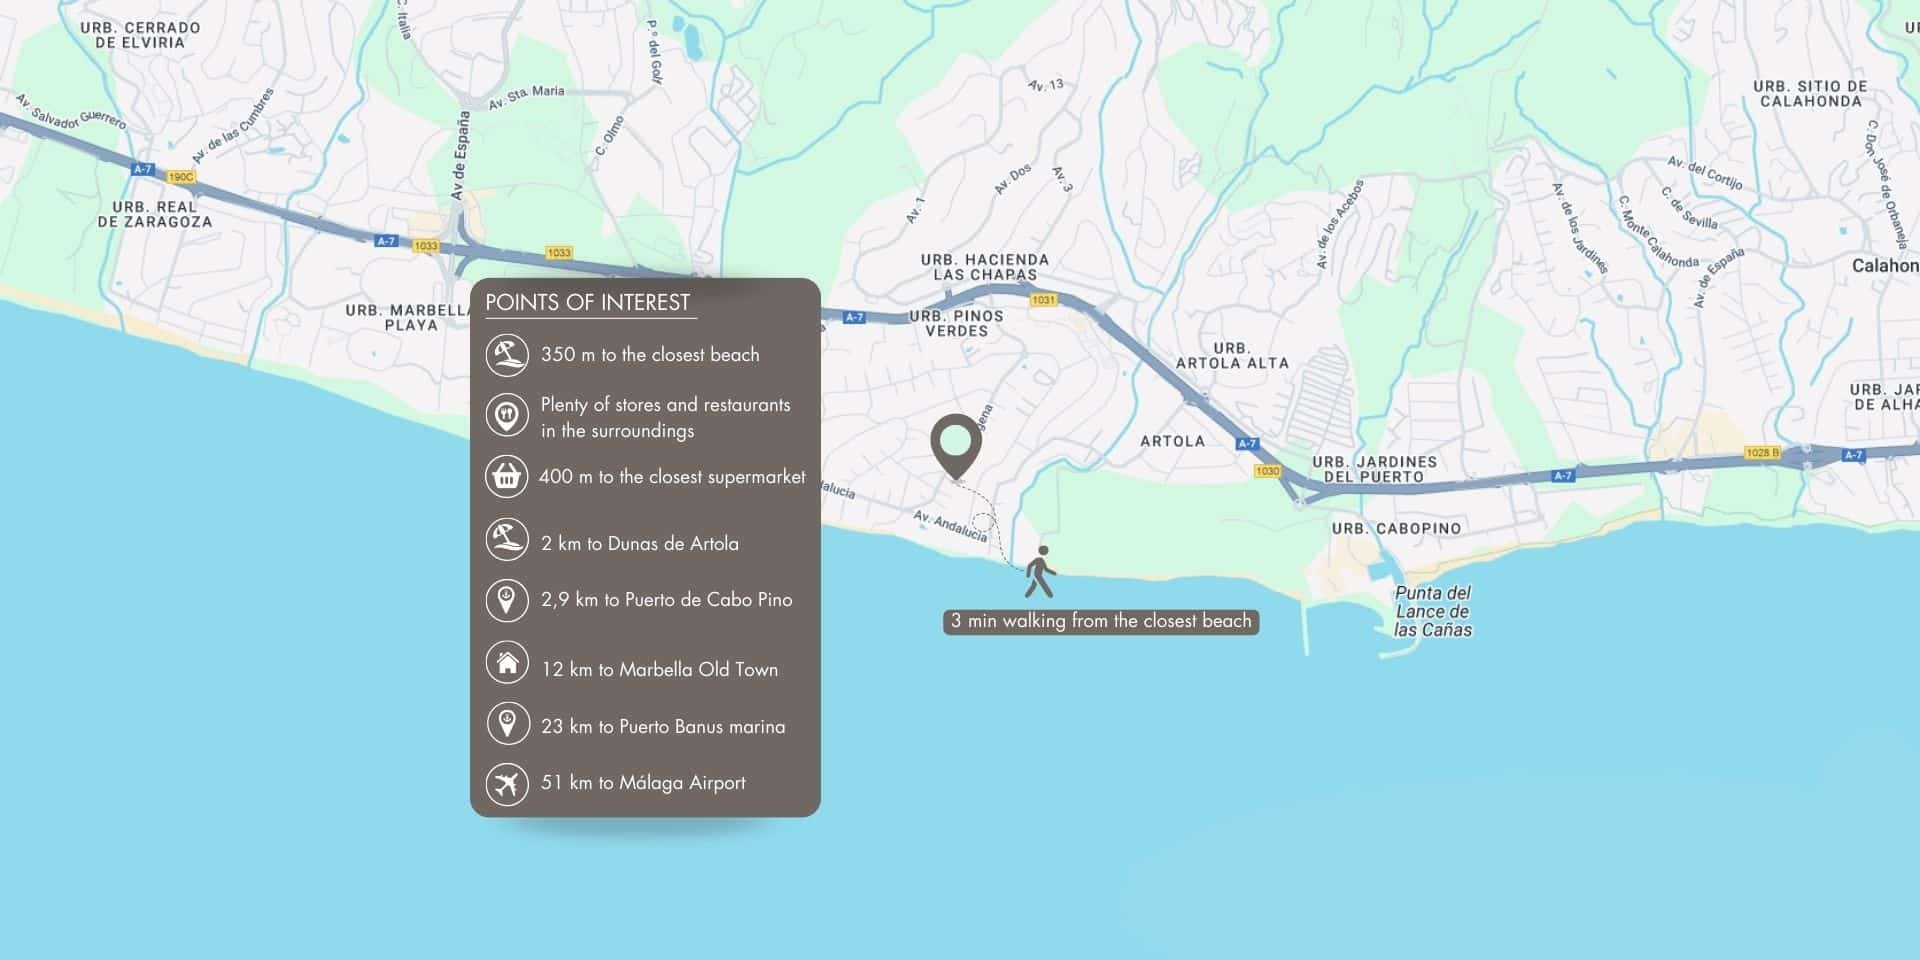Click the 3 min walking label
The image size is (1920, 960).
click(1101, 622)
